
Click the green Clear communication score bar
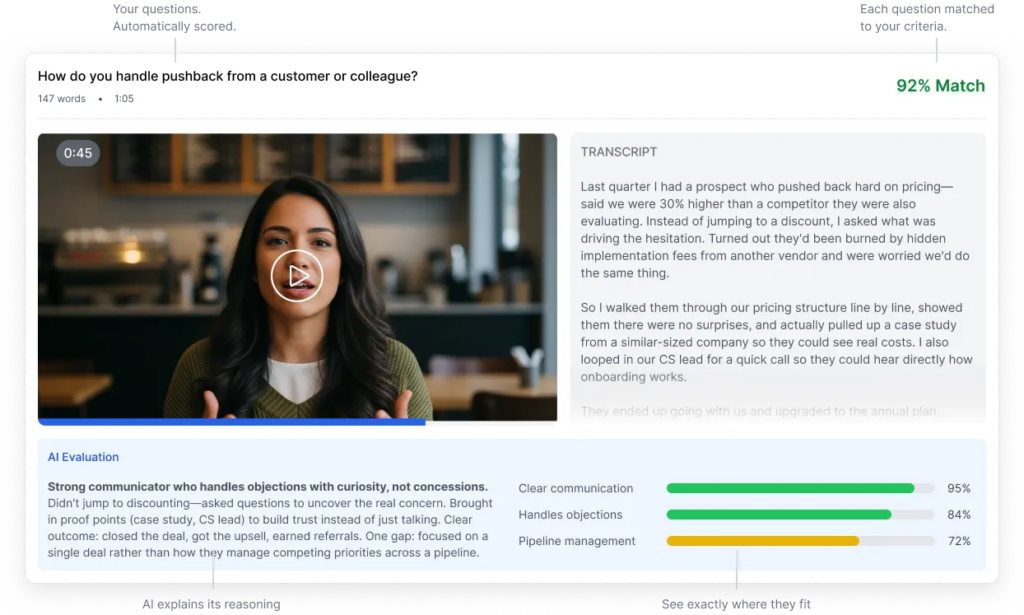click(x=790, y=489)
